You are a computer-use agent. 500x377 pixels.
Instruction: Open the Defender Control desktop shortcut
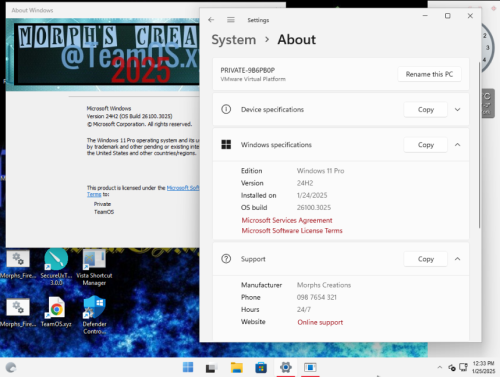click(95, 315)
